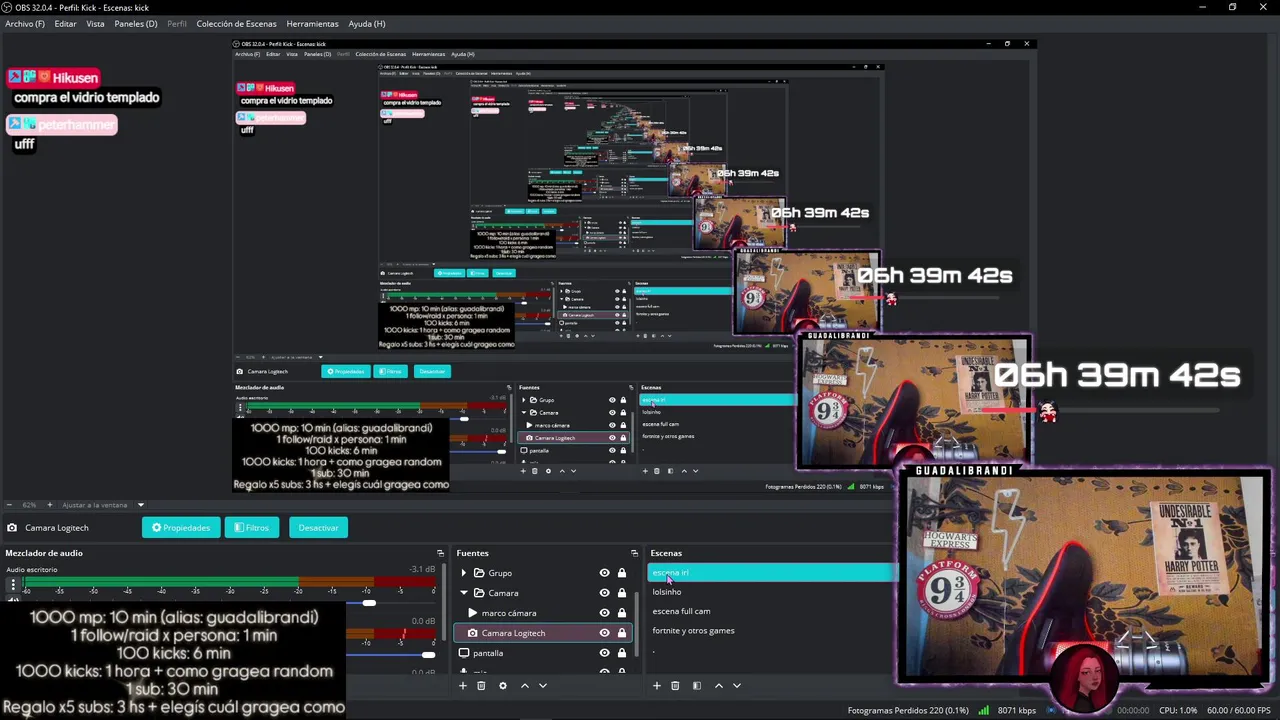Click the Audio escritorio volume slider handle
Viewport: 1280px width, 720px height.
[x=369, y=602]
